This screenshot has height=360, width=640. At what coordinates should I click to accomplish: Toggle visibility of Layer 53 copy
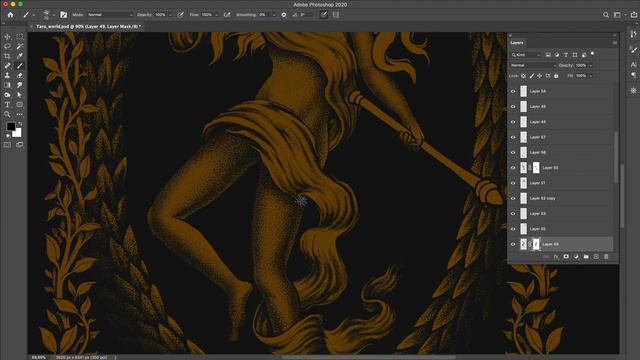pos(513,198)
